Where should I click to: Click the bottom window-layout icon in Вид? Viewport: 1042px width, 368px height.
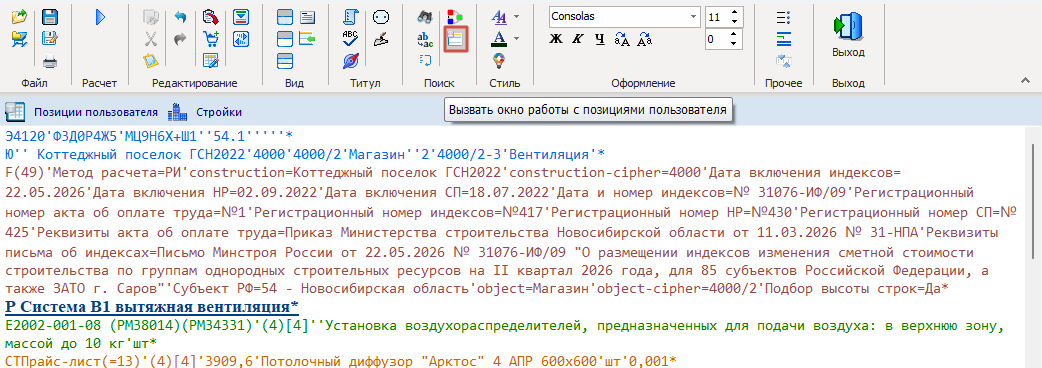(x=285, y=61)
